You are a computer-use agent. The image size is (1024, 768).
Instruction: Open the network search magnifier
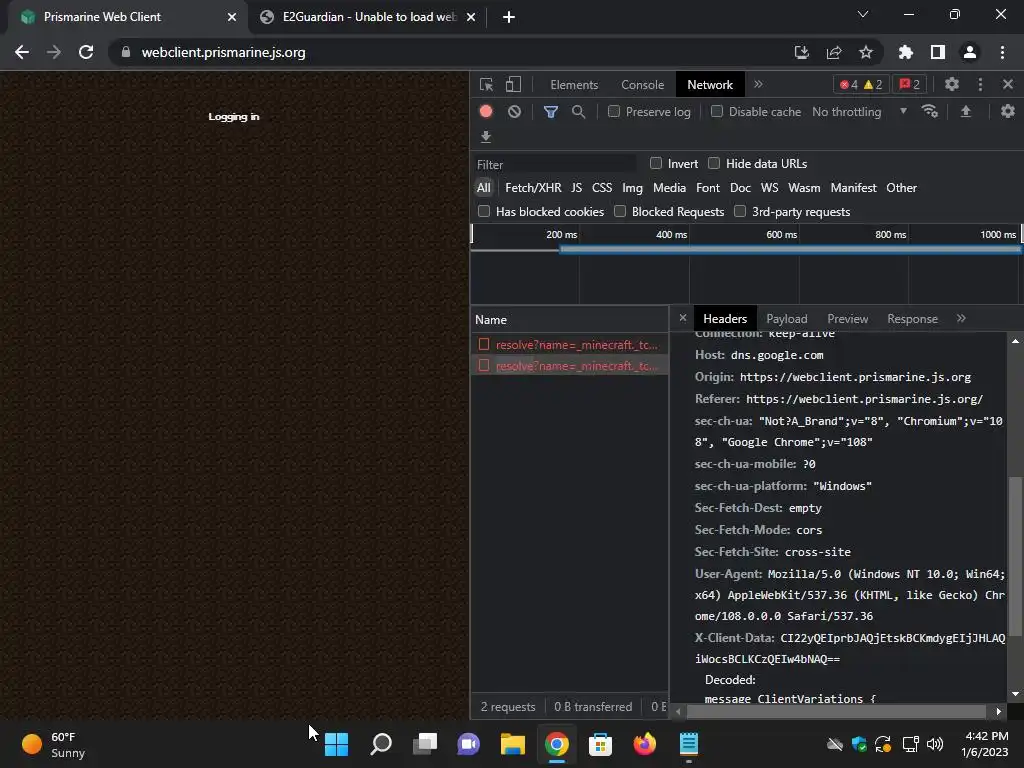(x=579, y=112)
